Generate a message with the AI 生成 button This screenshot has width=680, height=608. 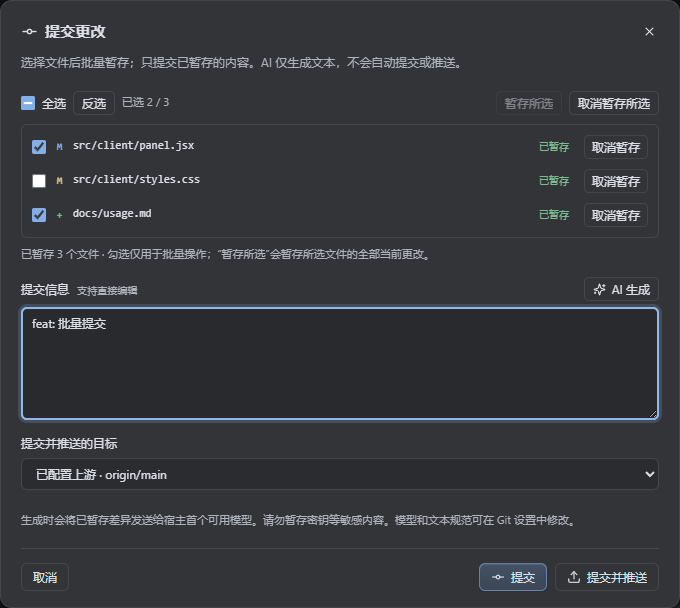pyautogui.click(x=621, y=289)
